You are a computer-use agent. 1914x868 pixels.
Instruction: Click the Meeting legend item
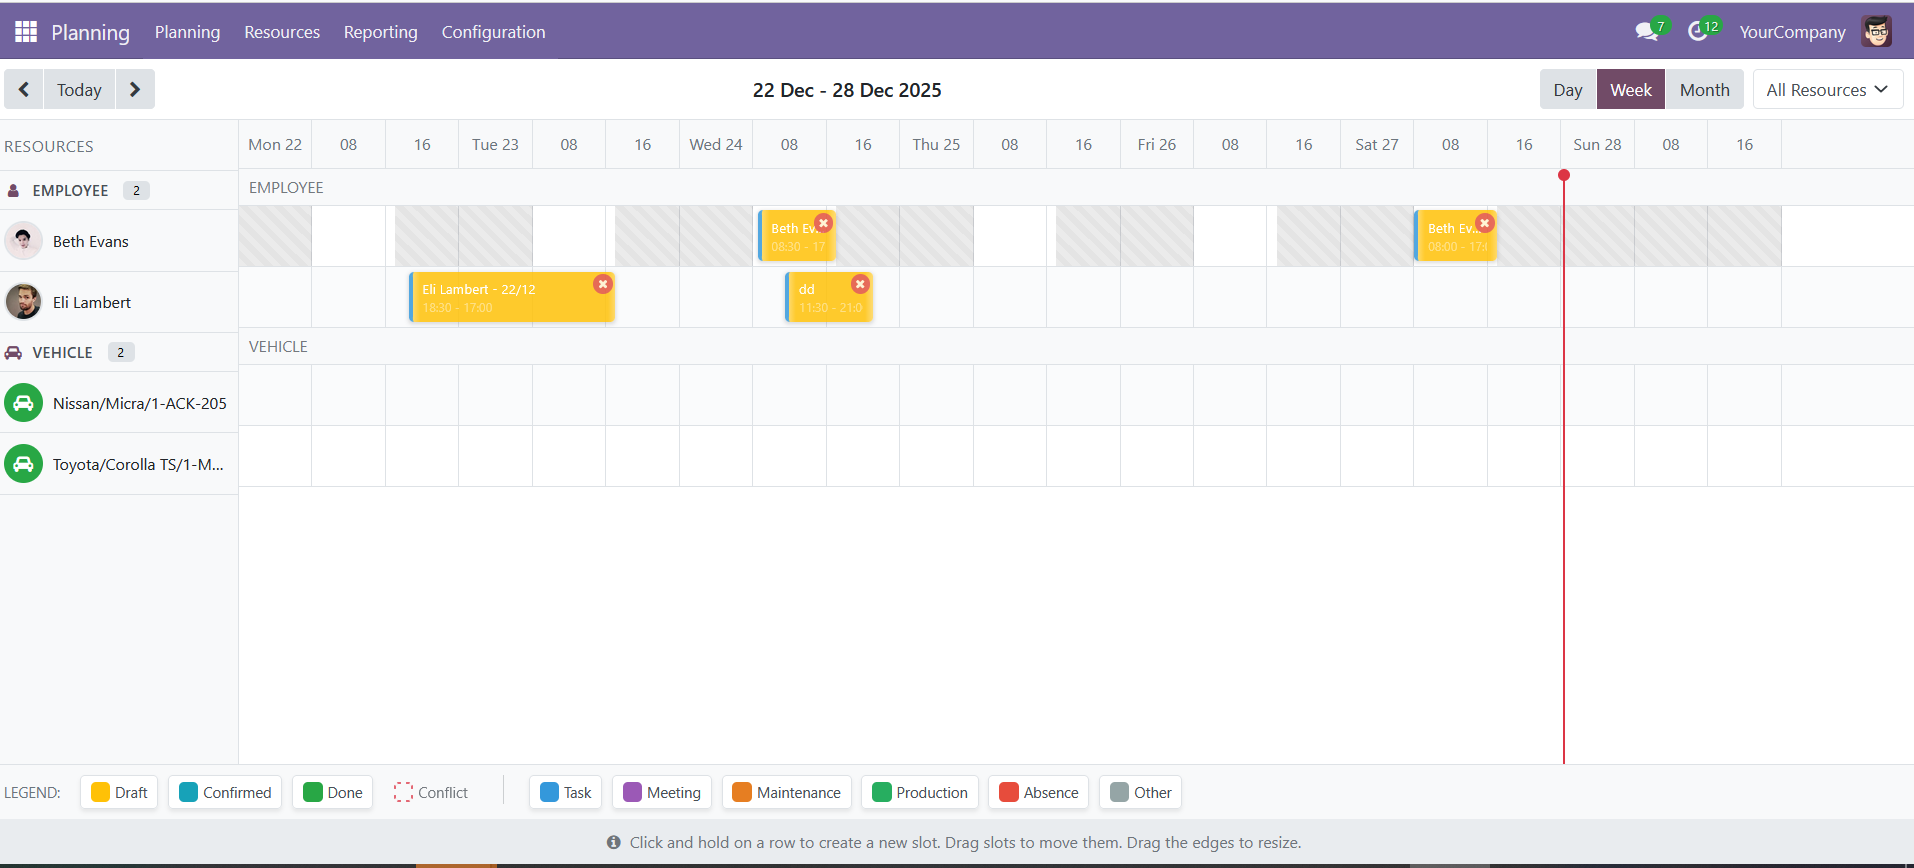[x=662, y=792]
